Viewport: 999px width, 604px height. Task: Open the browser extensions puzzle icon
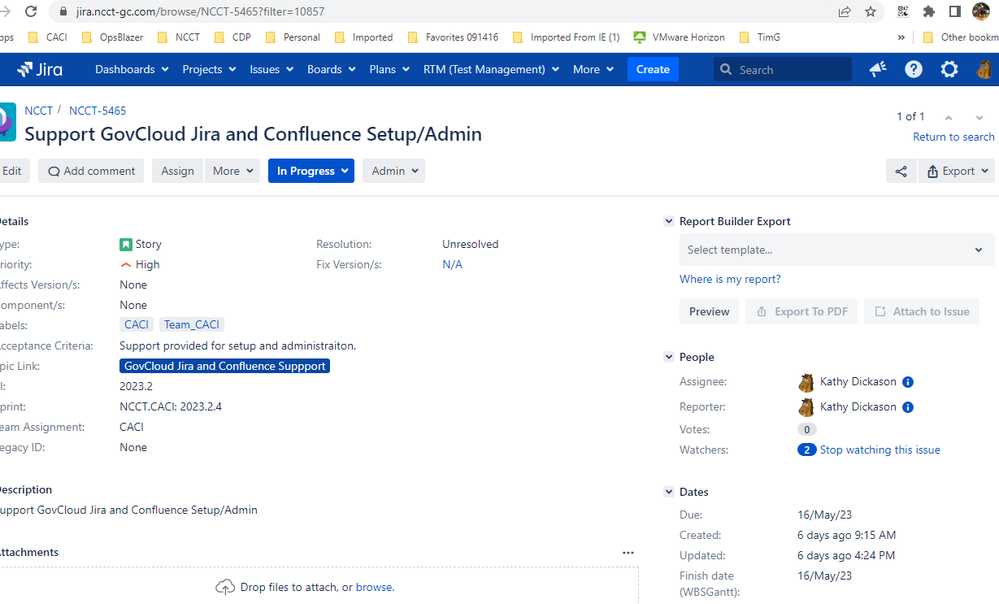tap(929, 11)
